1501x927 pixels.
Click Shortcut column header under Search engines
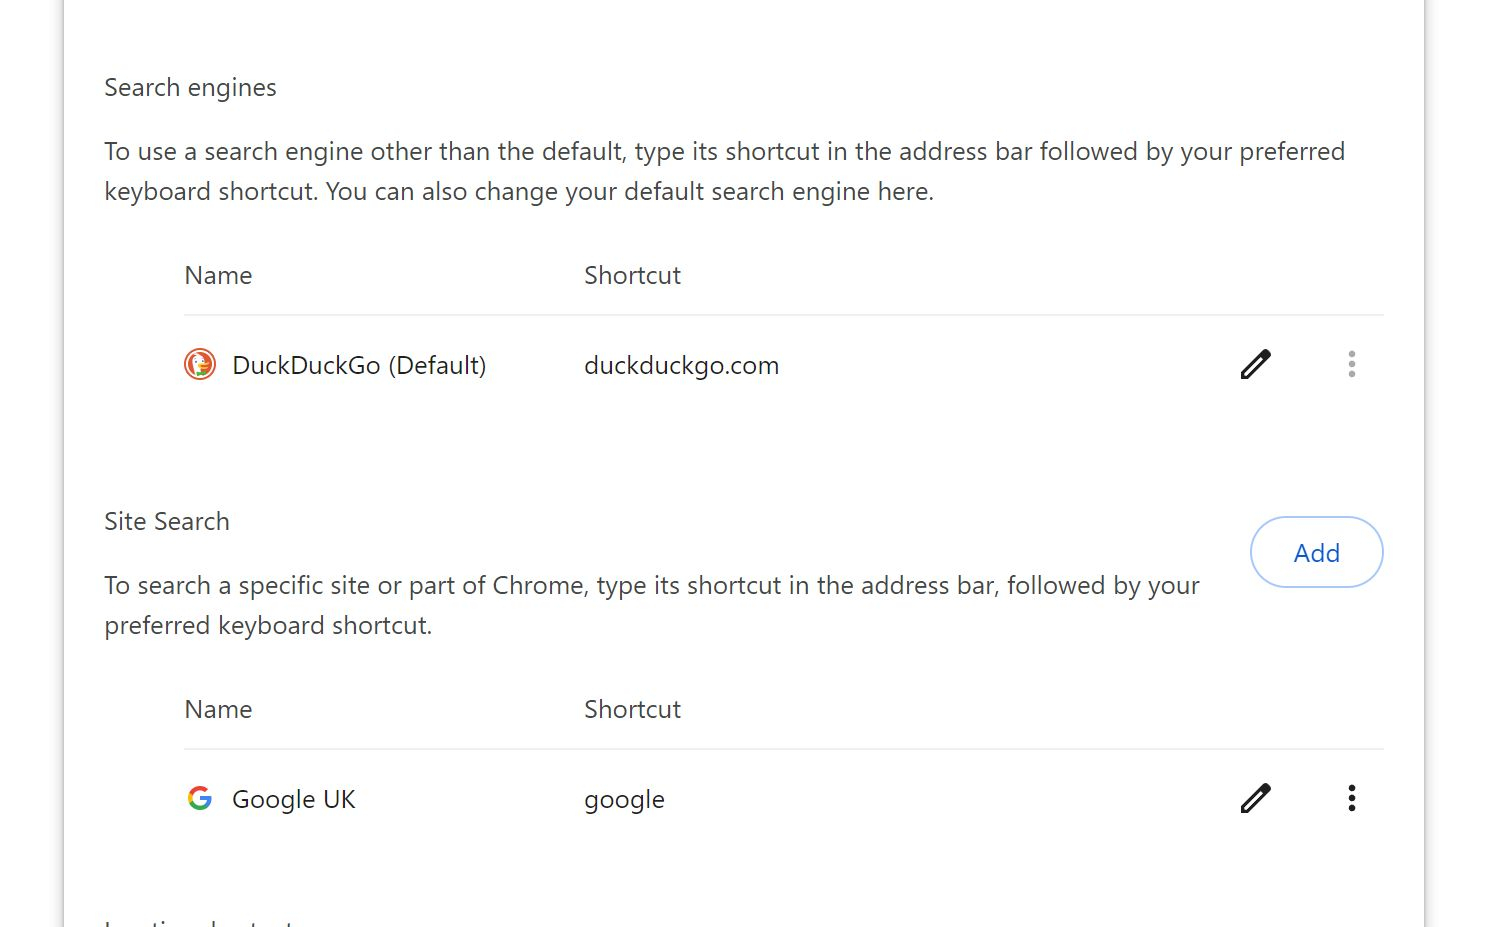click(x=632, y=275)
